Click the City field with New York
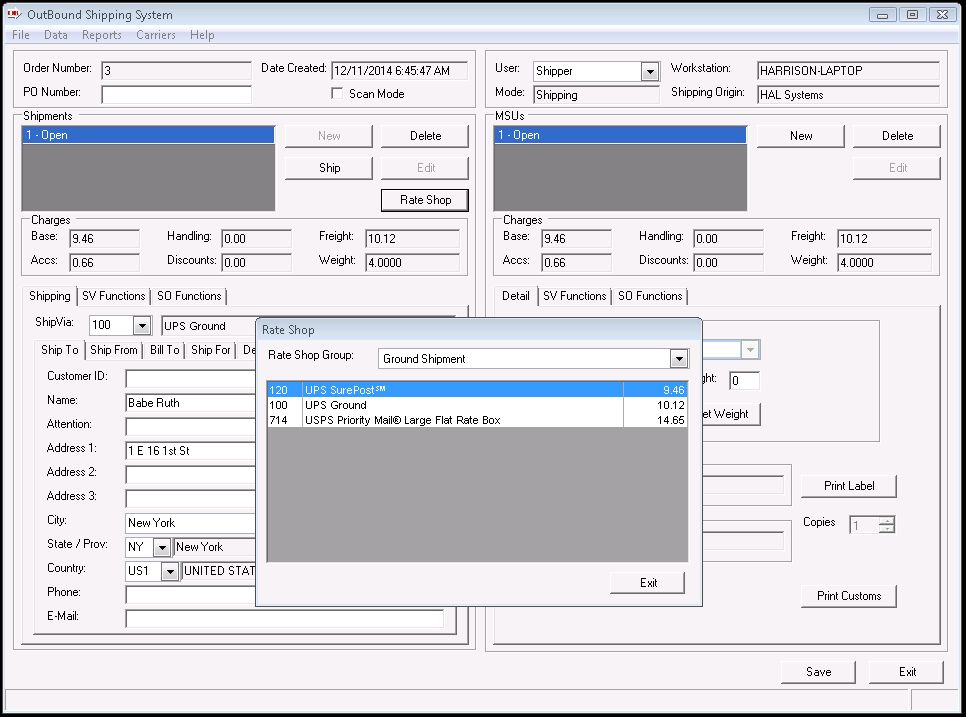Screen dimensions: 966x717 pos(190,523)
